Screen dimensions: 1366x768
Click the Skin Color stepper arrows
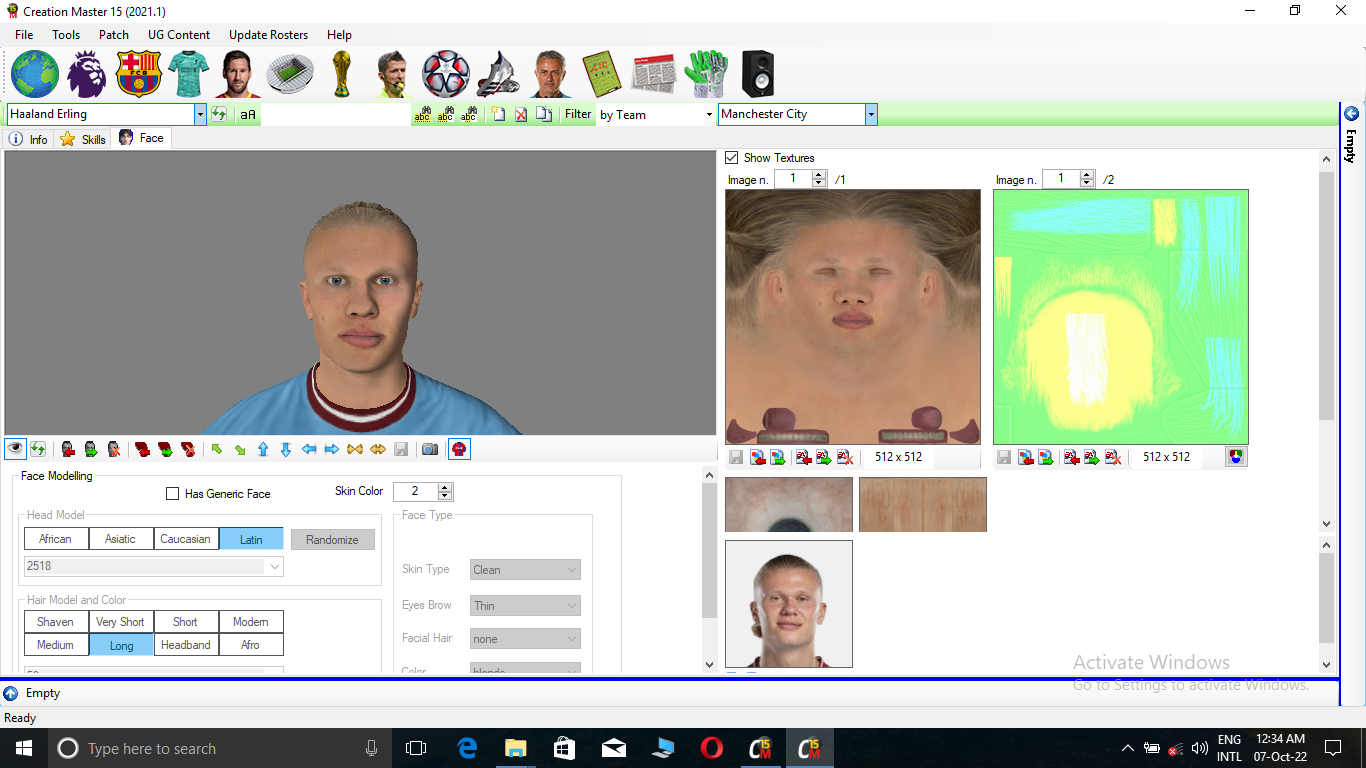446,491
